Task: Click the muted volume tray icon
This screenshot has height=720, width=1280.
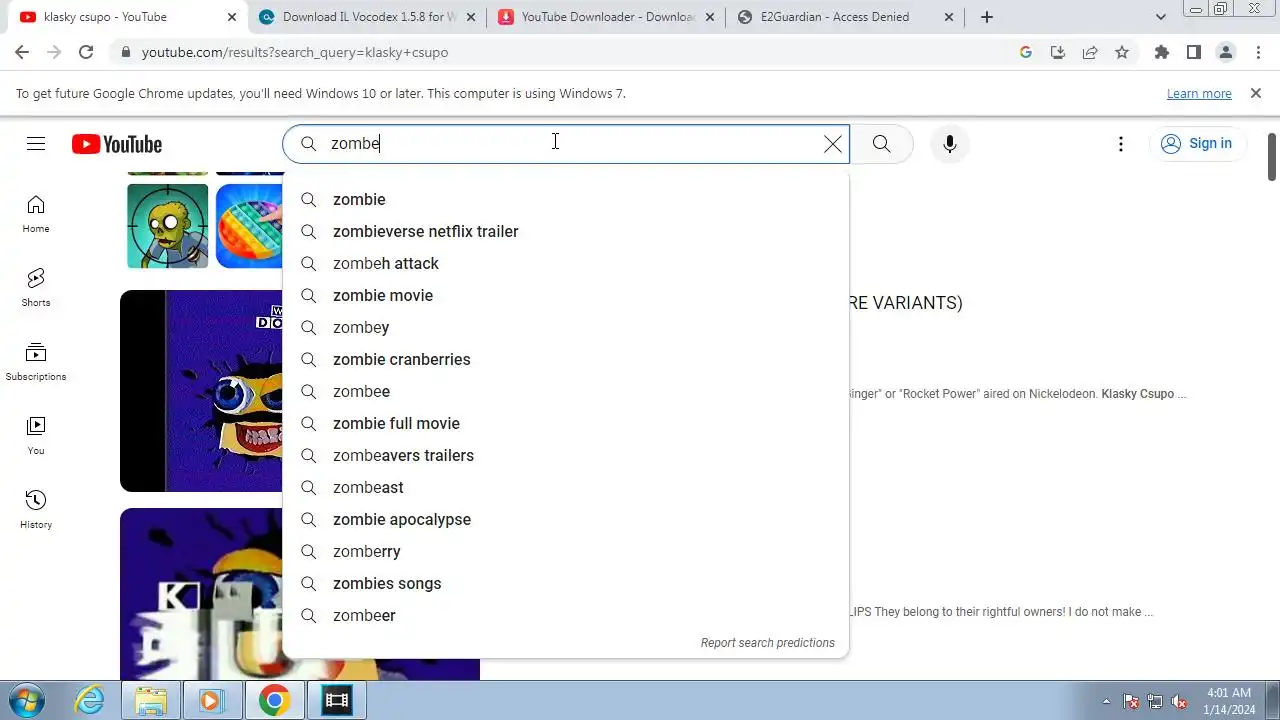Action: pyautogui.click(x=1179, y=701)
